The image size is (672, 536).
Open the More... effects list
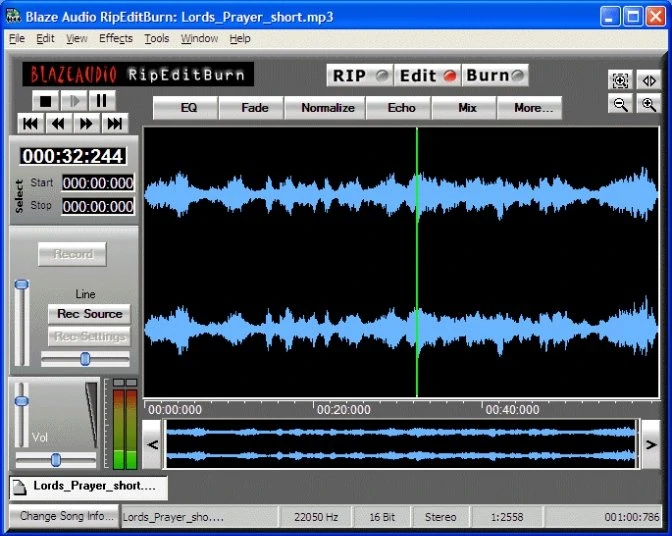tap(530, 108)
